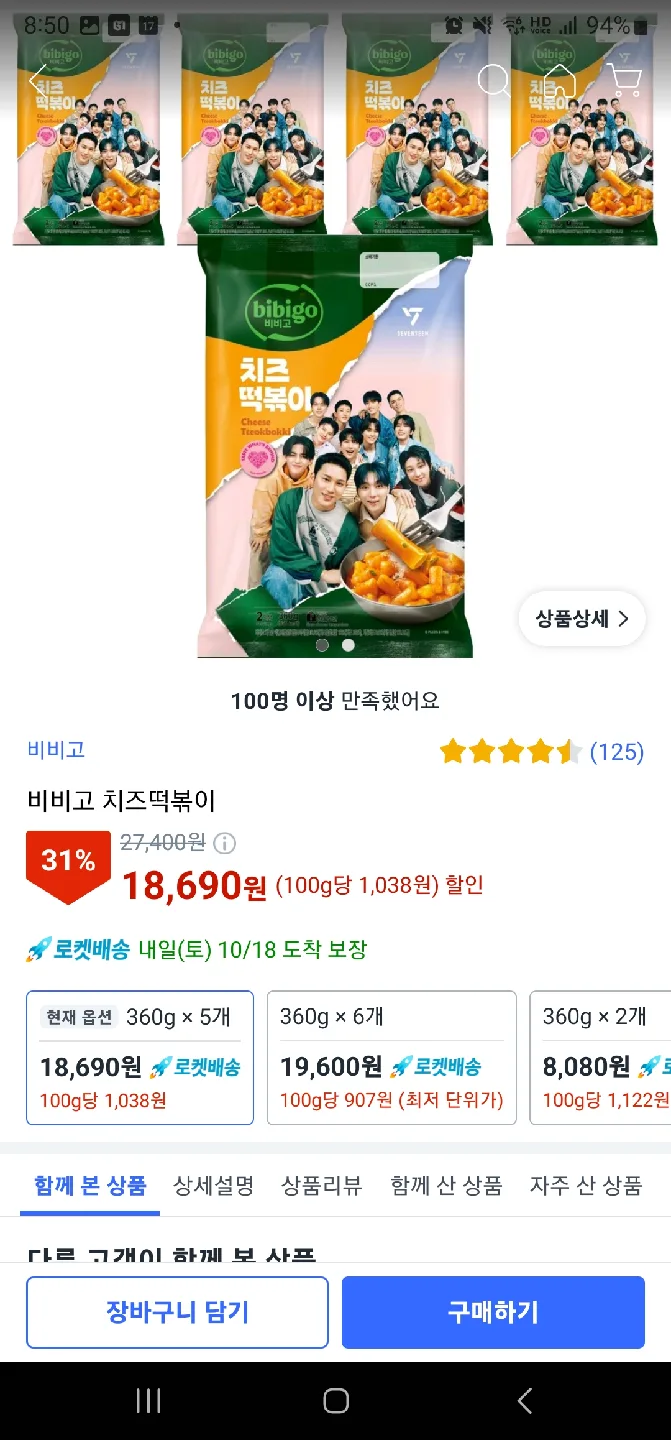
Task: Select the 360g × 6개 option
Action: tap(391, 1057)
